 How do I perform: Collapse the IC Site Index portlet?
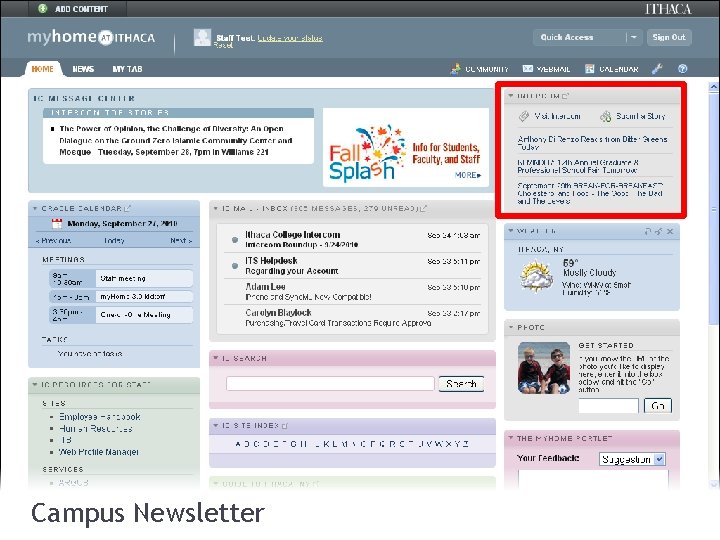216,426
